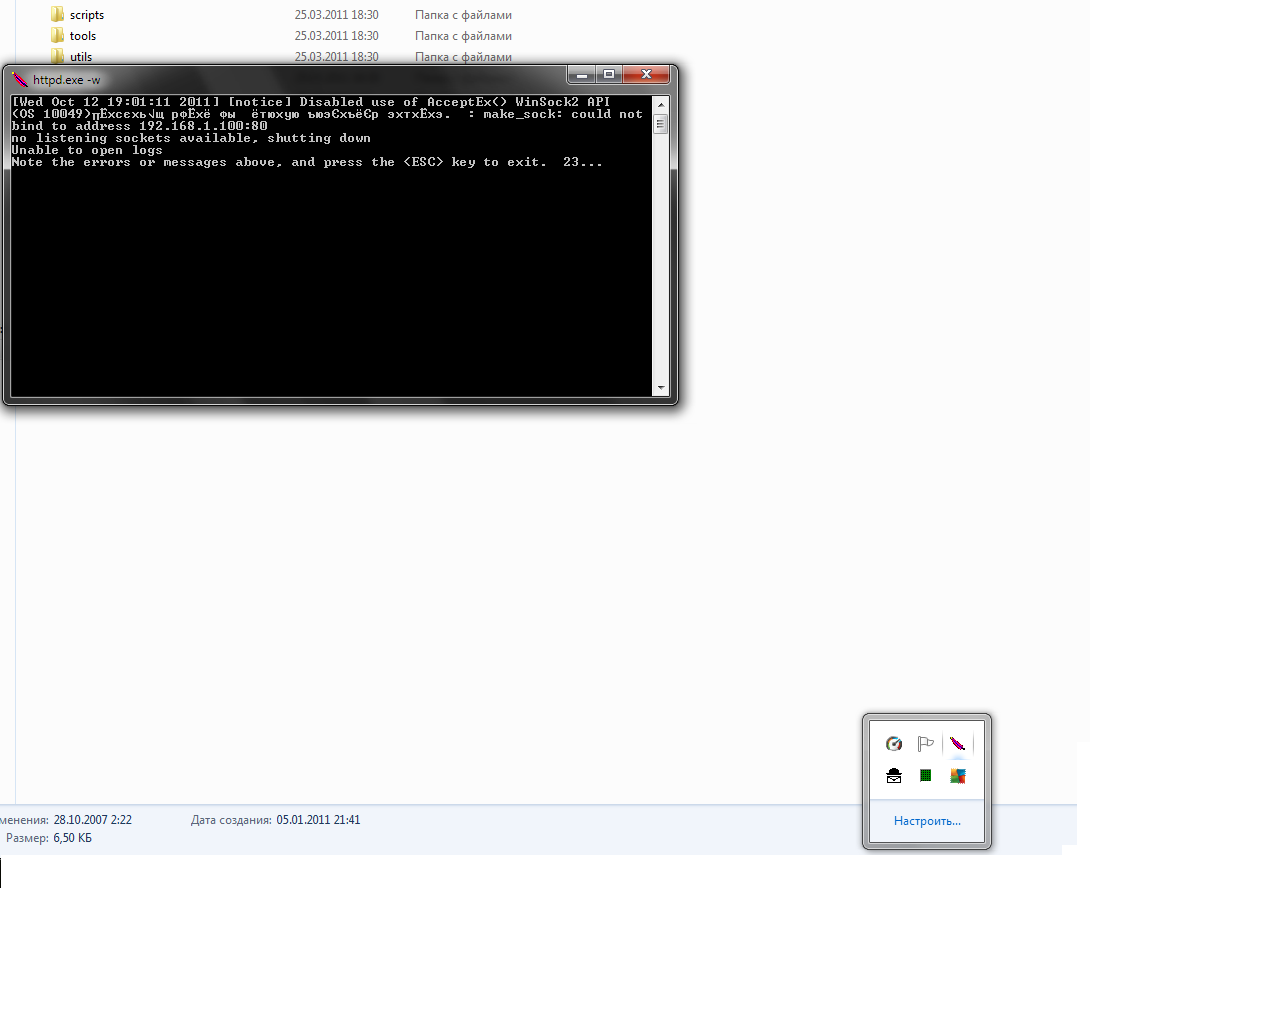
Task: Click console line 'Unable to open logs'
Action: pos(87,150)
